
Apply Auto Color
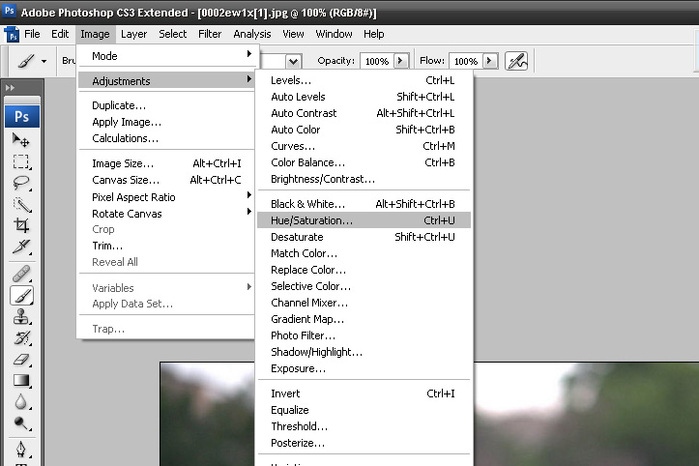click(x=364, y=130)
